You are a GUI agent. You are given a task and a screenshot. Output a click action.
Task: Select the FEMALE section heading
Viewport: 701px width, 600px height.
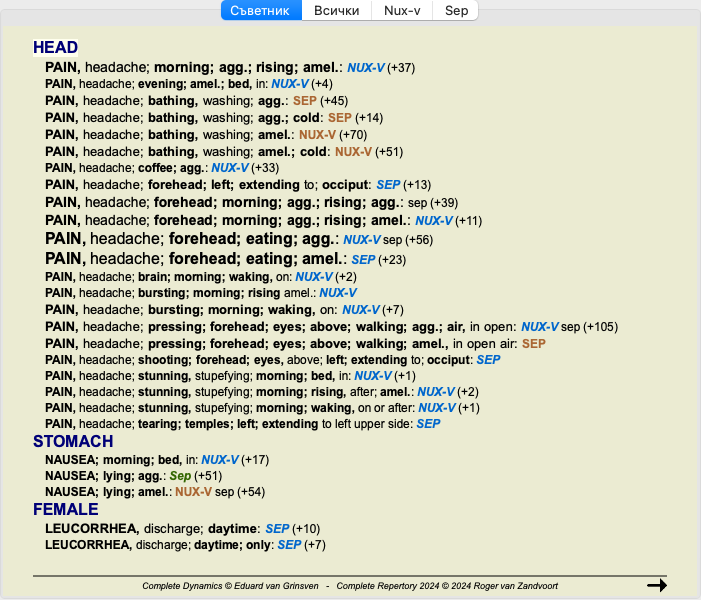coord(68,510)
